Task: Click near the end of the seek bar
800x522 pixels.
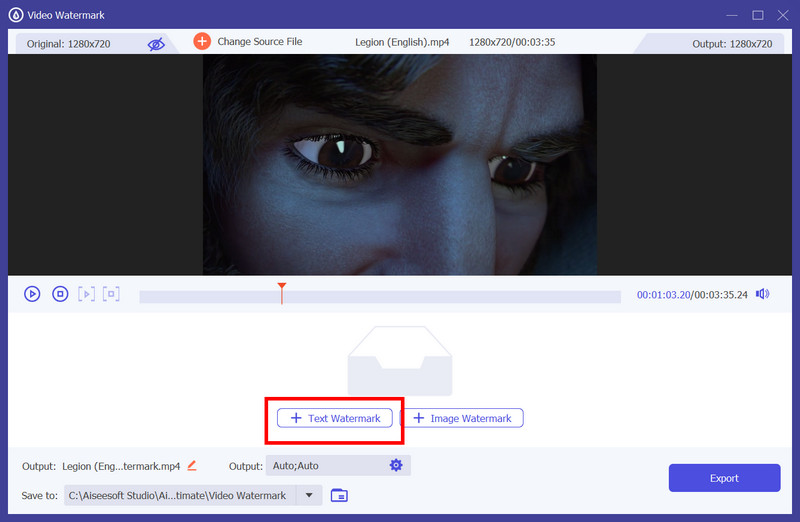Action: click(610, 297)
